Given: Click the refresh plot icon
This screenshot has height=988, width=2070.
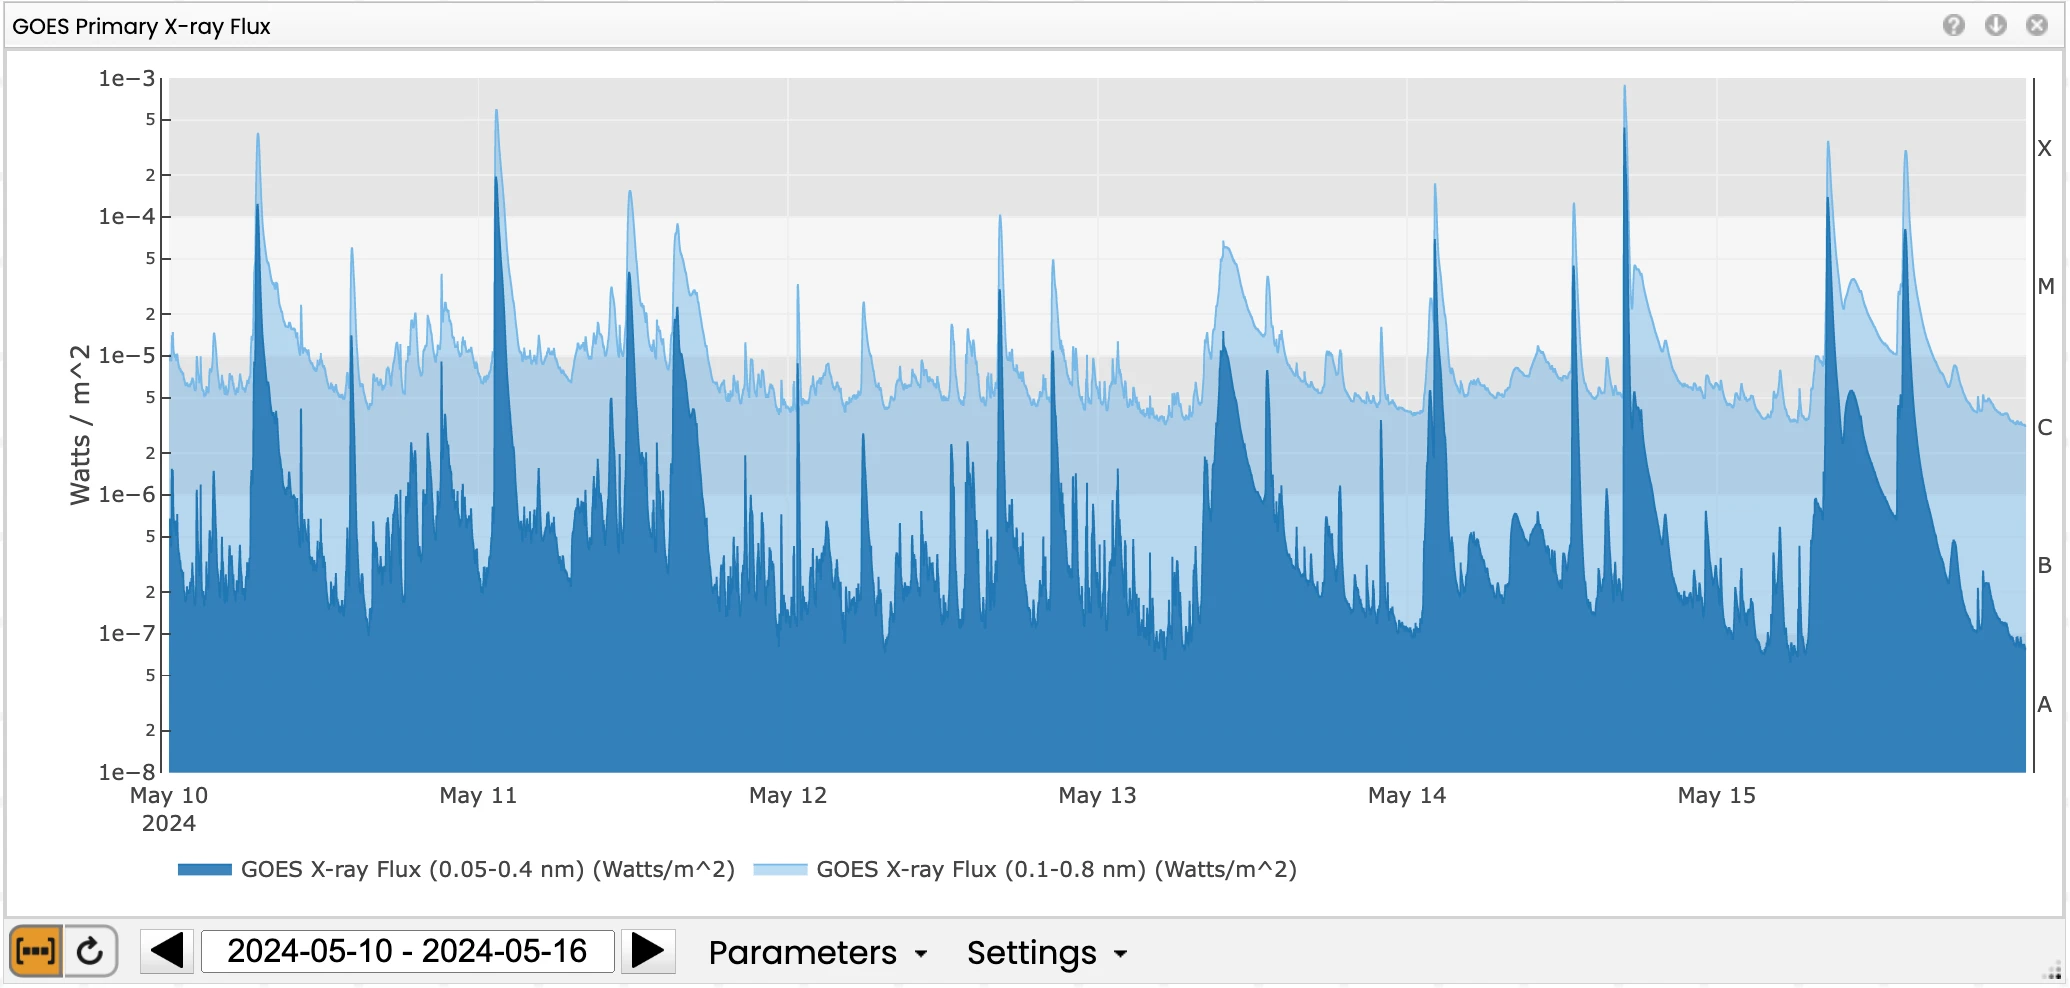Looking at the screenshot, I should pos(90,950).
